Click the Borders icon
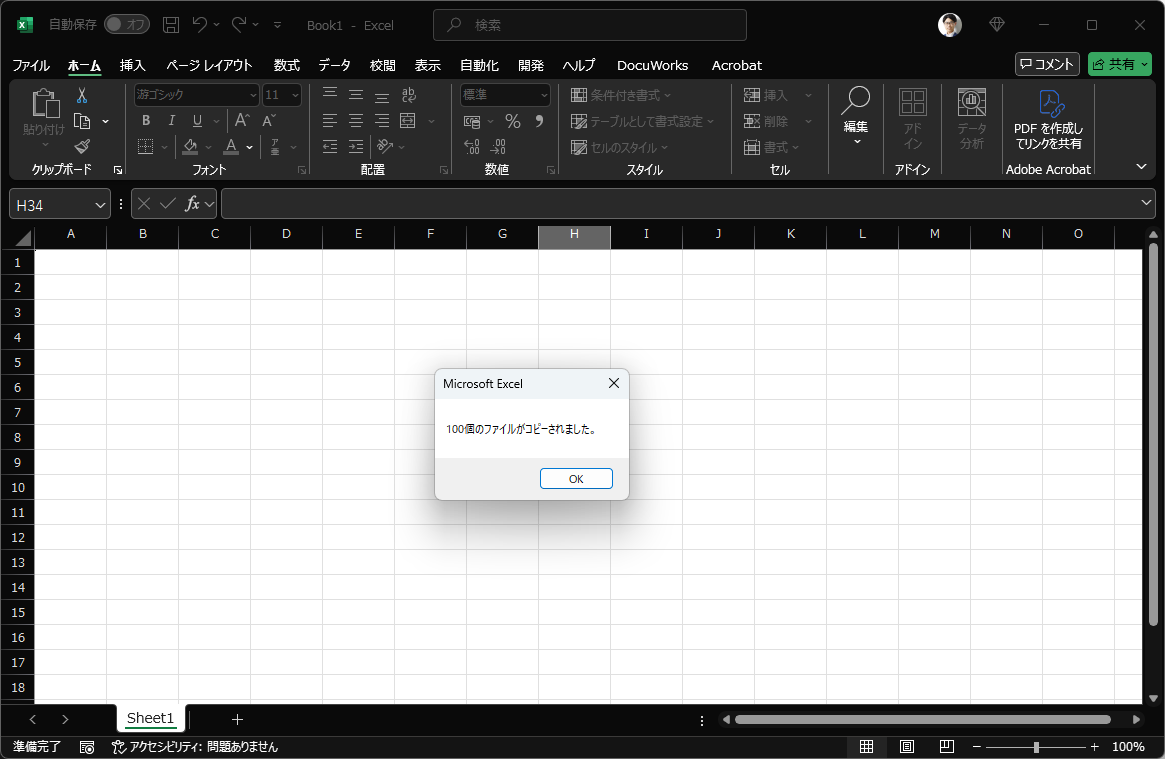The image size is (1165, 759). [146, 146]
